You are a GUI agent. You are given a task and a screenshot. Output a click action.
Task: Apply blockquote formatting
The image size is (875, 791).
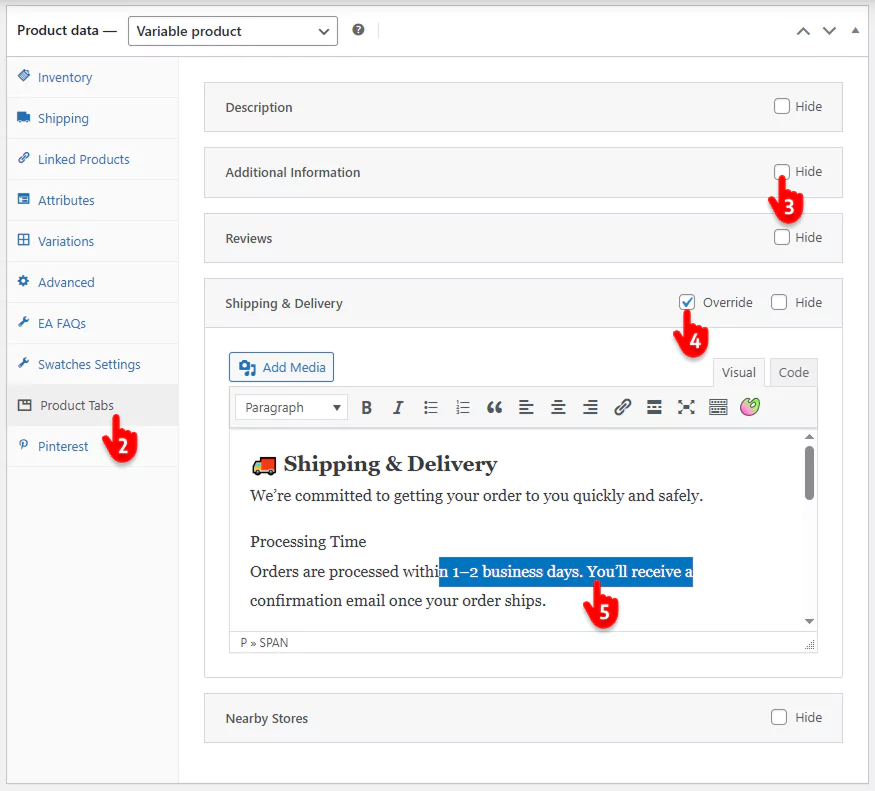tap(494, 408)
